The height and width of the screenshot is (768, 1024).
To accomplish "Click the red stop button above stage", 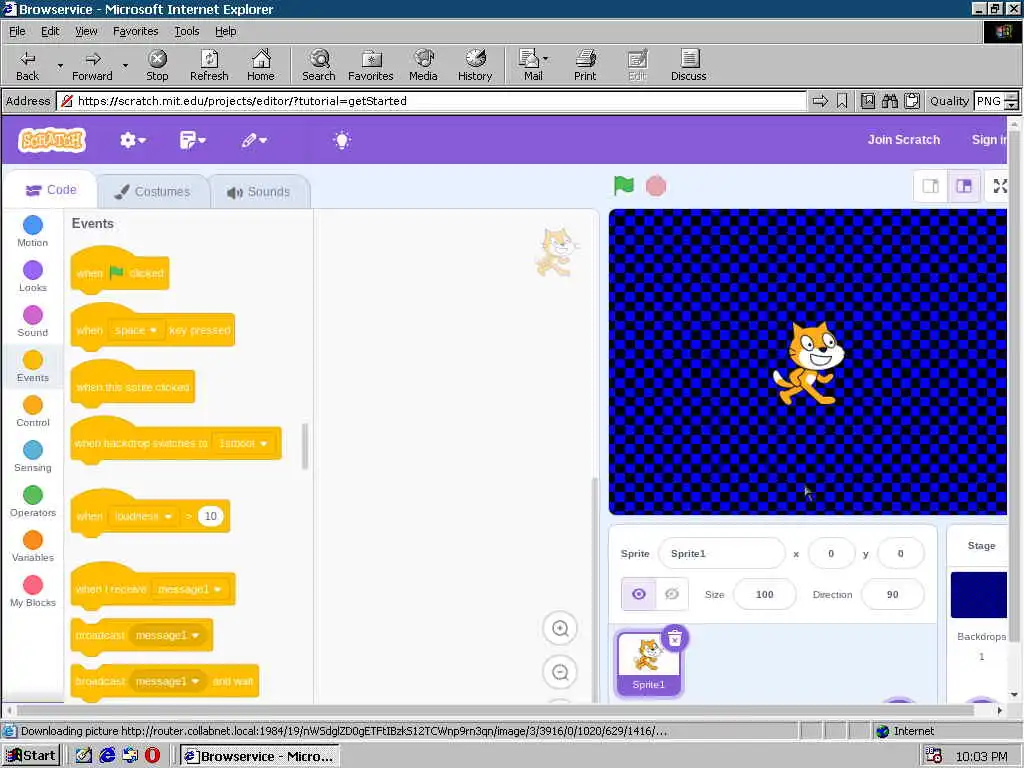I will (656, 186).
